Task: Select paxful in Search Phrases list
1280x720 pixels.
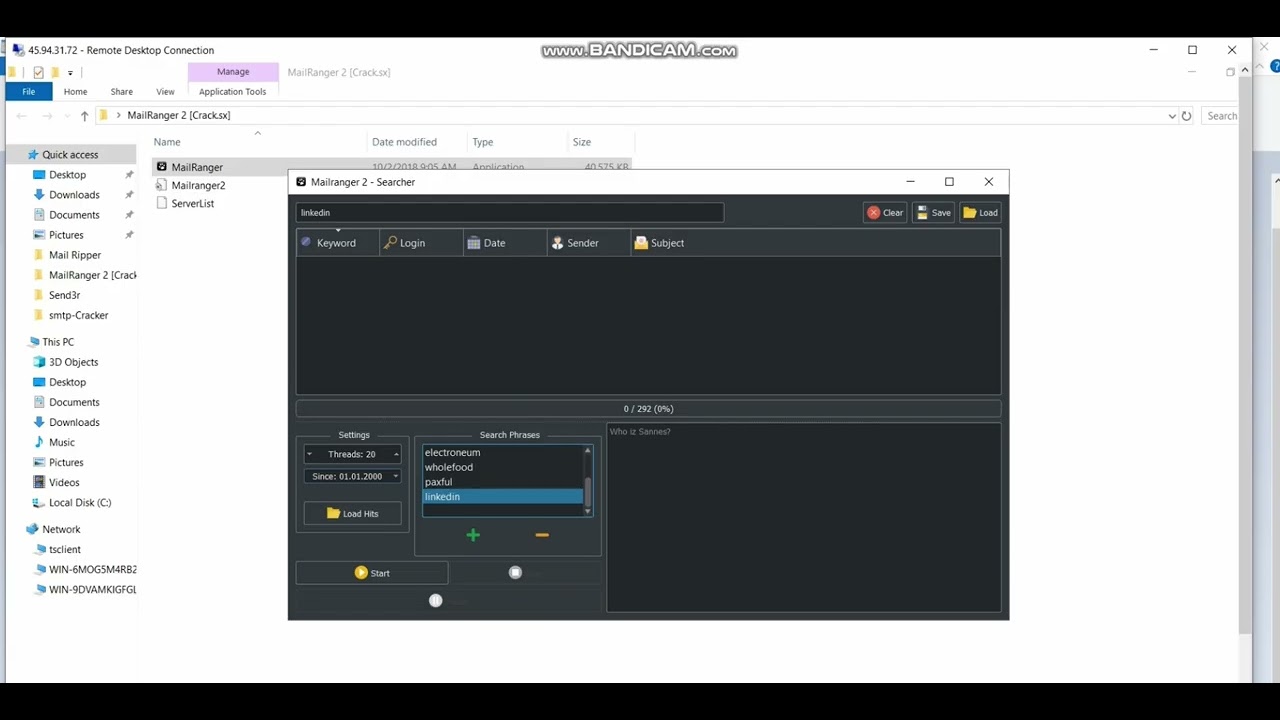Action: click(438, 482)
